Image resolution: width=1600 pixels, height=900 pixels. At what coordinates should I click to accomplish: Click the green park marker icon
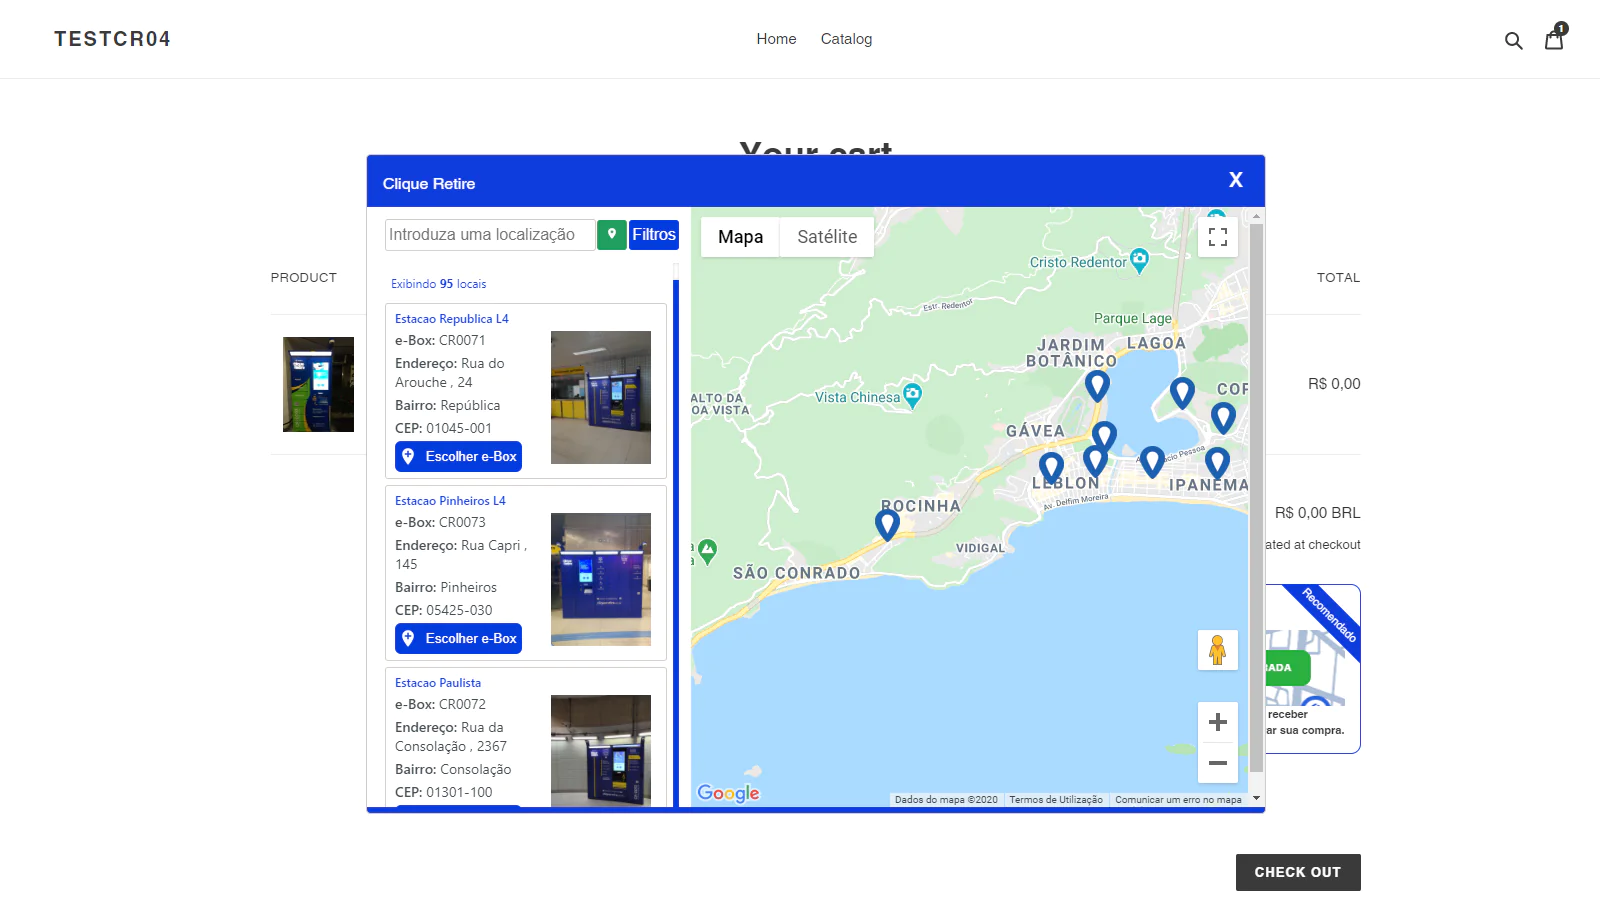point(708,551)
